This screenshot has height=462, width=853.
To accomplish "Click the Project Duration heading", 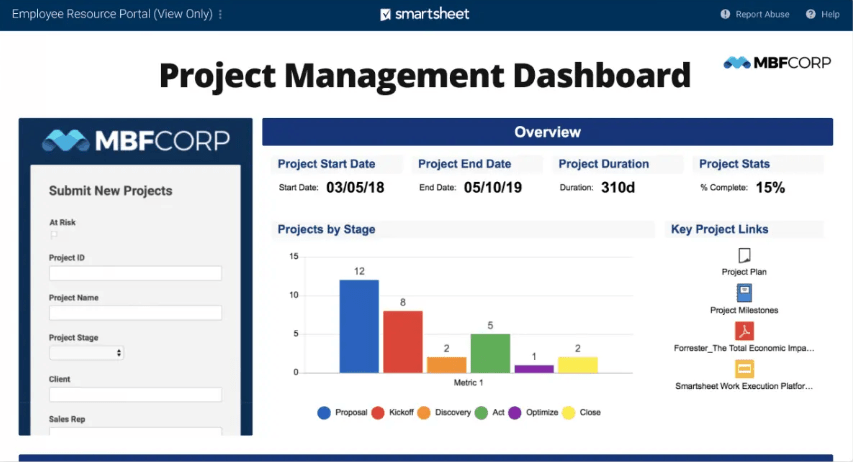I will pyautogui.click(x=604, y=164).
